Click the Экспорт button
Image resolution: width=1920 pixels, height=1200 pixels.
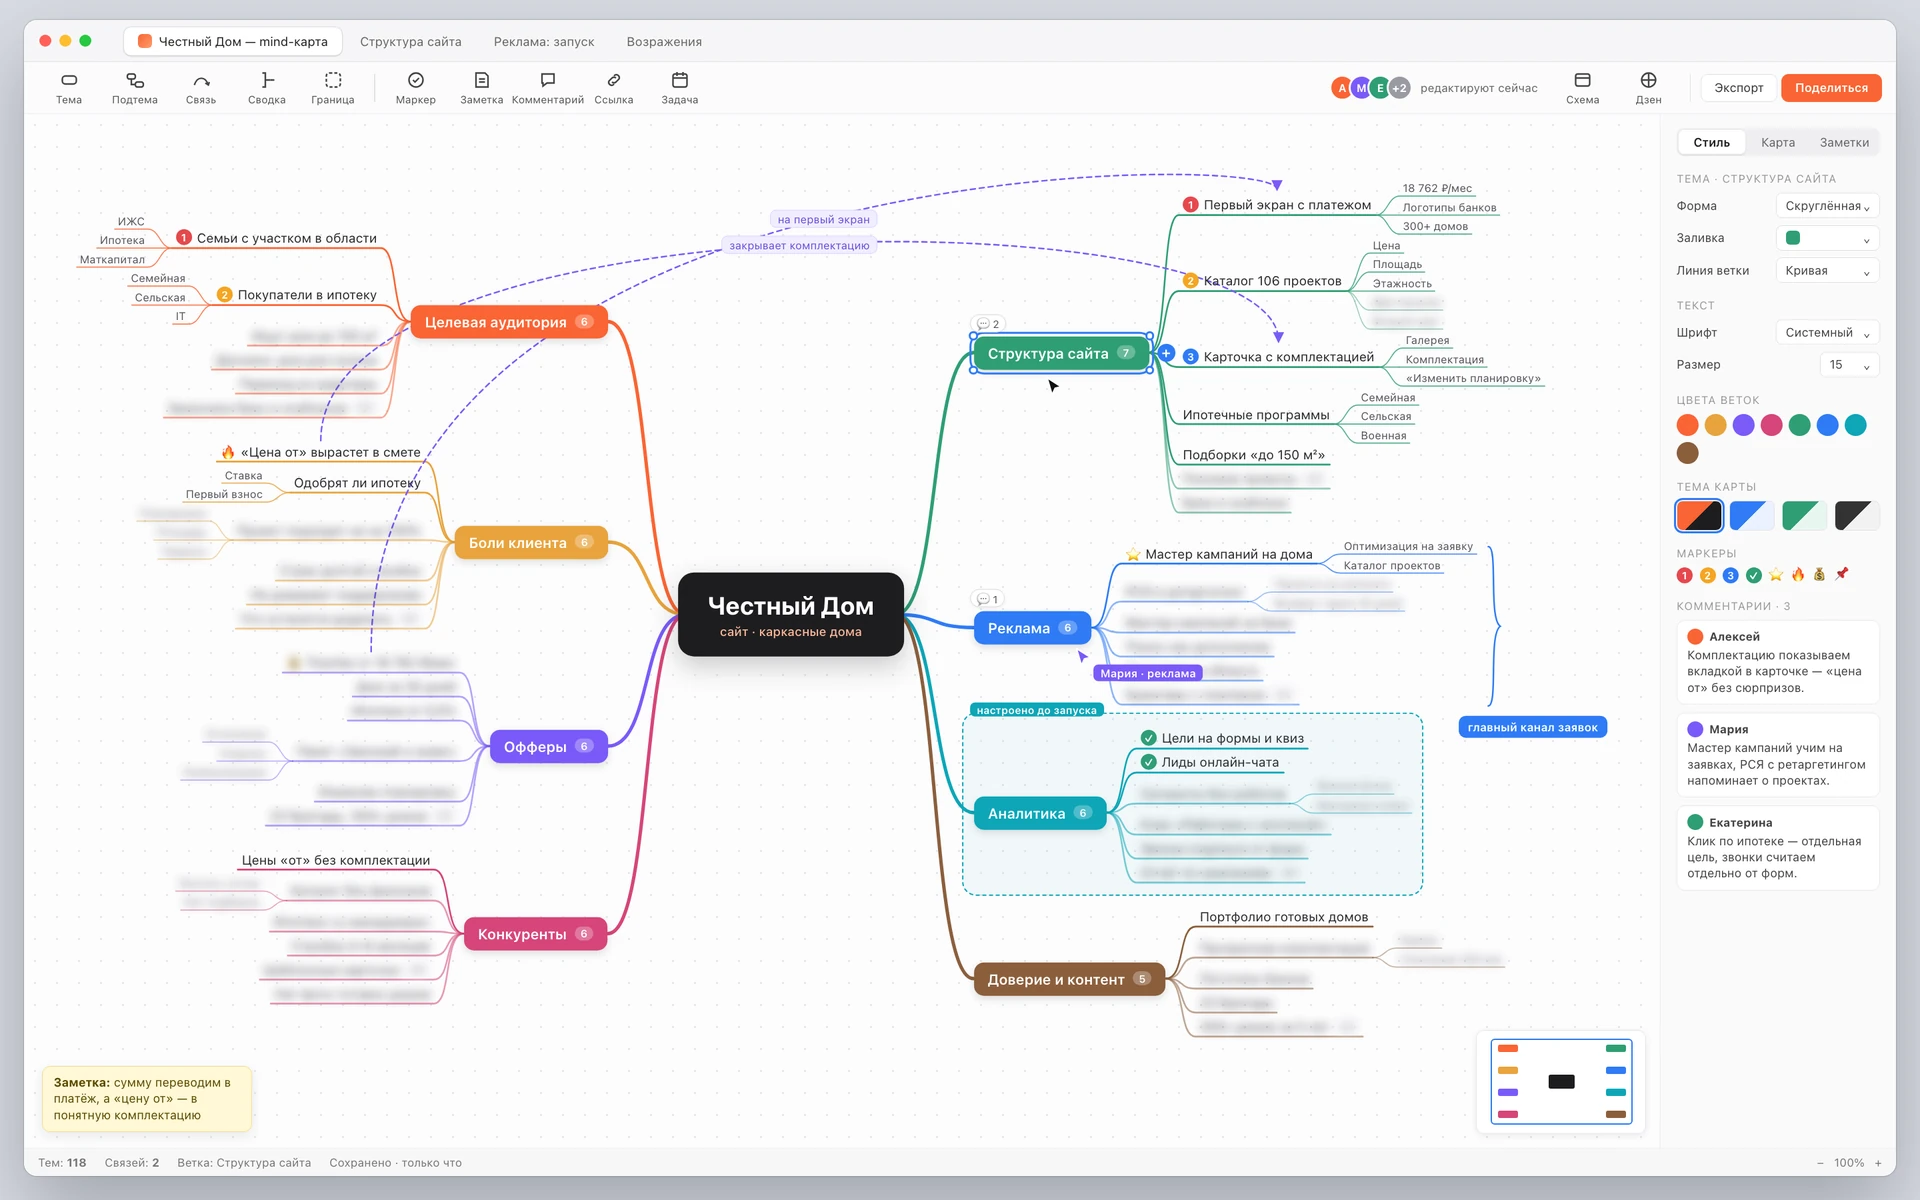click(1739, 88)
